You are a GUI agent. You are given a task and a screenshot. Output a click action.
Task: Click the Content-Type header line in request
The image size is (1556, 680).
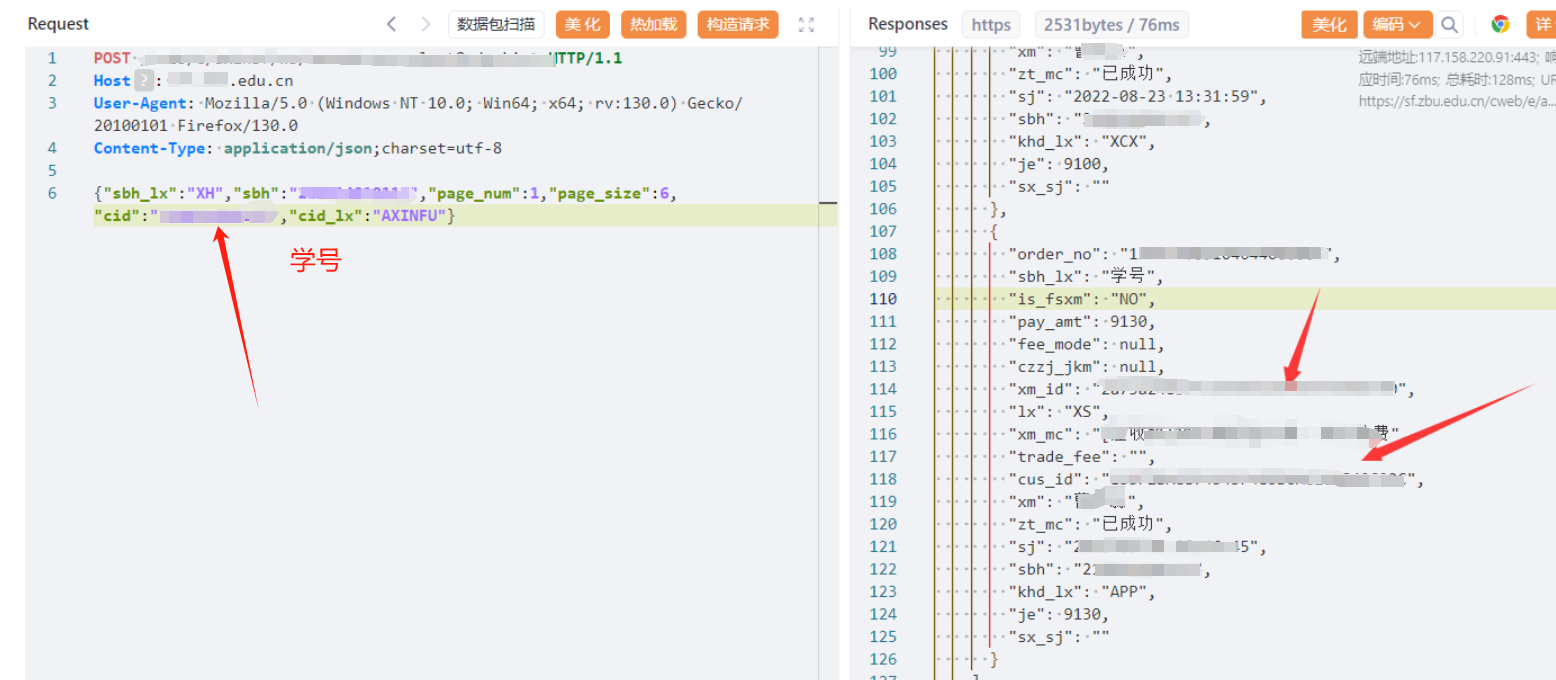(x=297, y=148)
